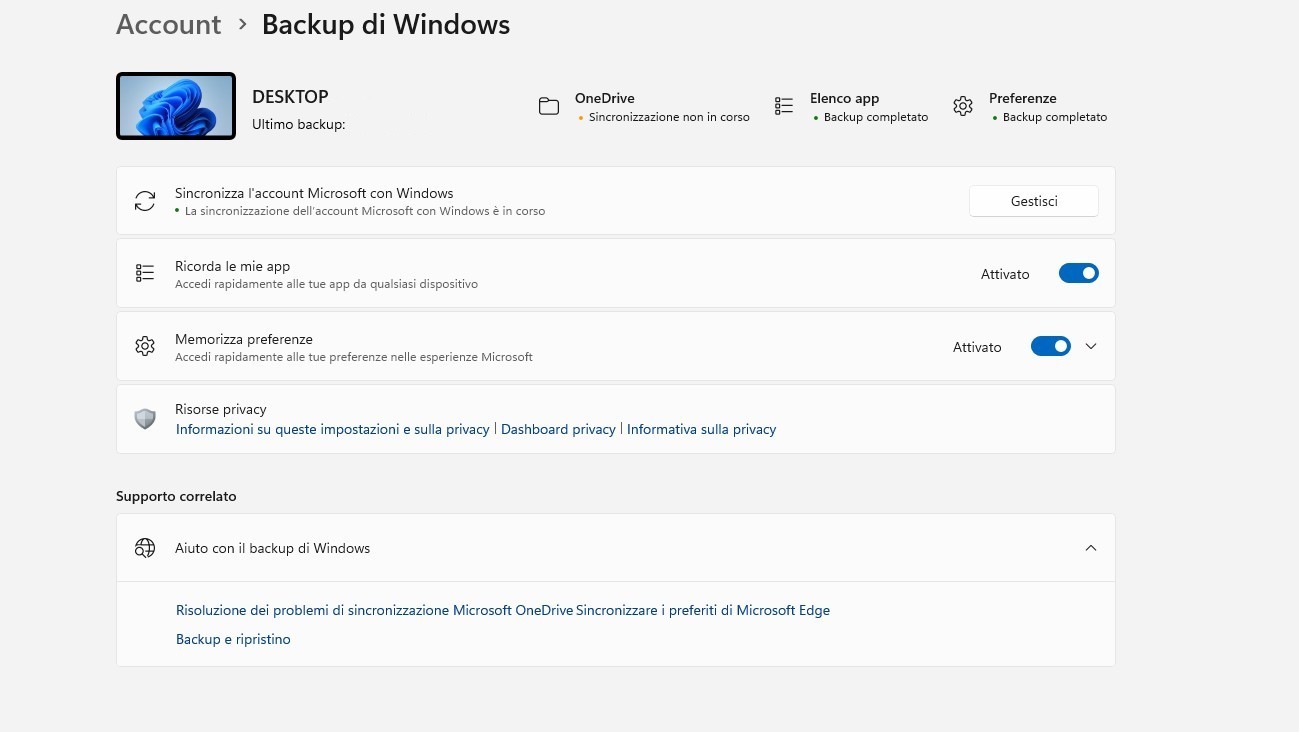This screenshot has width=1299, height=732.
Task: Click the sync arrows icon
Action: point(145,201)
